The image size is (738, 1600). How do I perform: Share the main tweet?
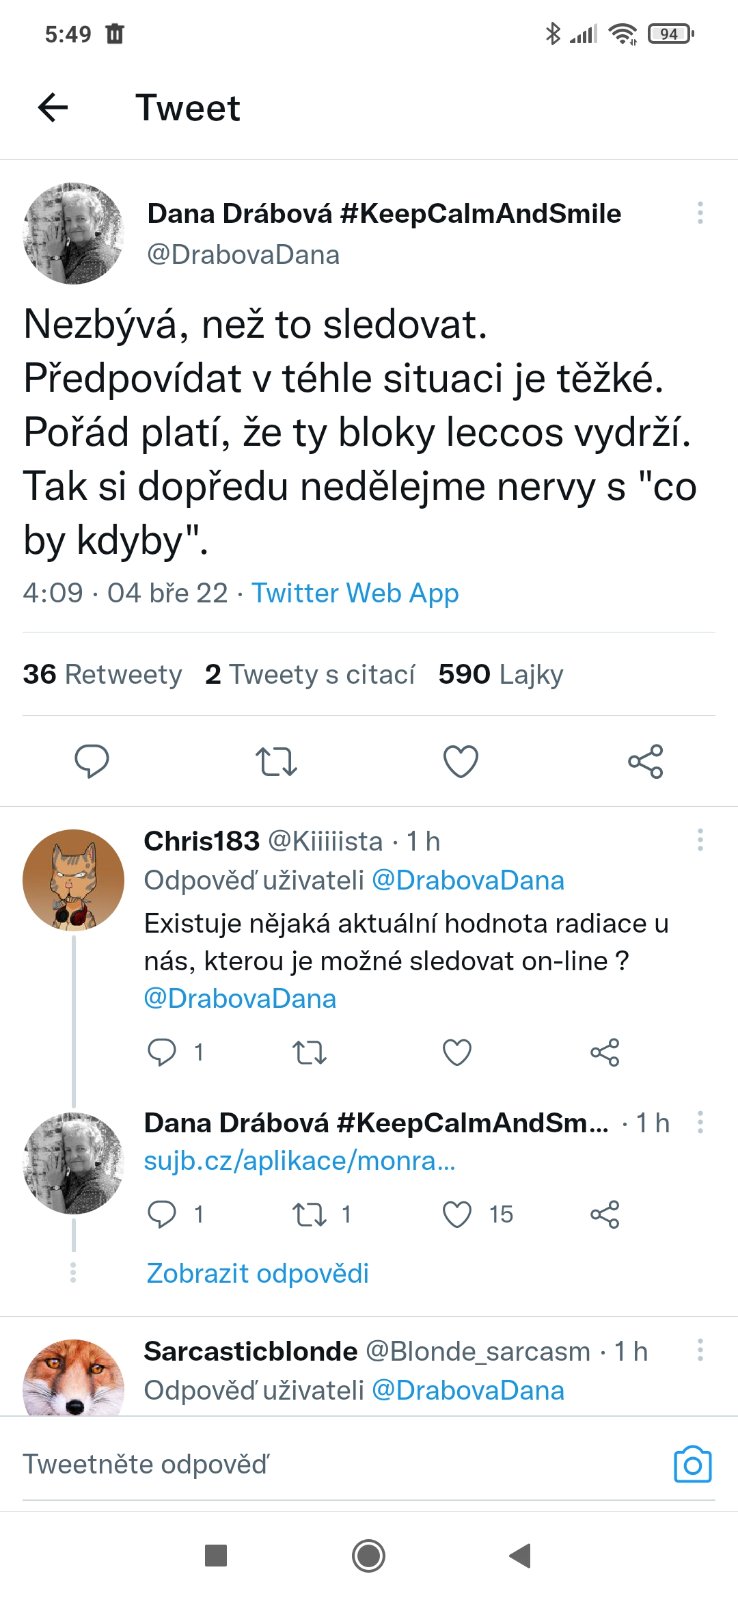click(645, 762)
